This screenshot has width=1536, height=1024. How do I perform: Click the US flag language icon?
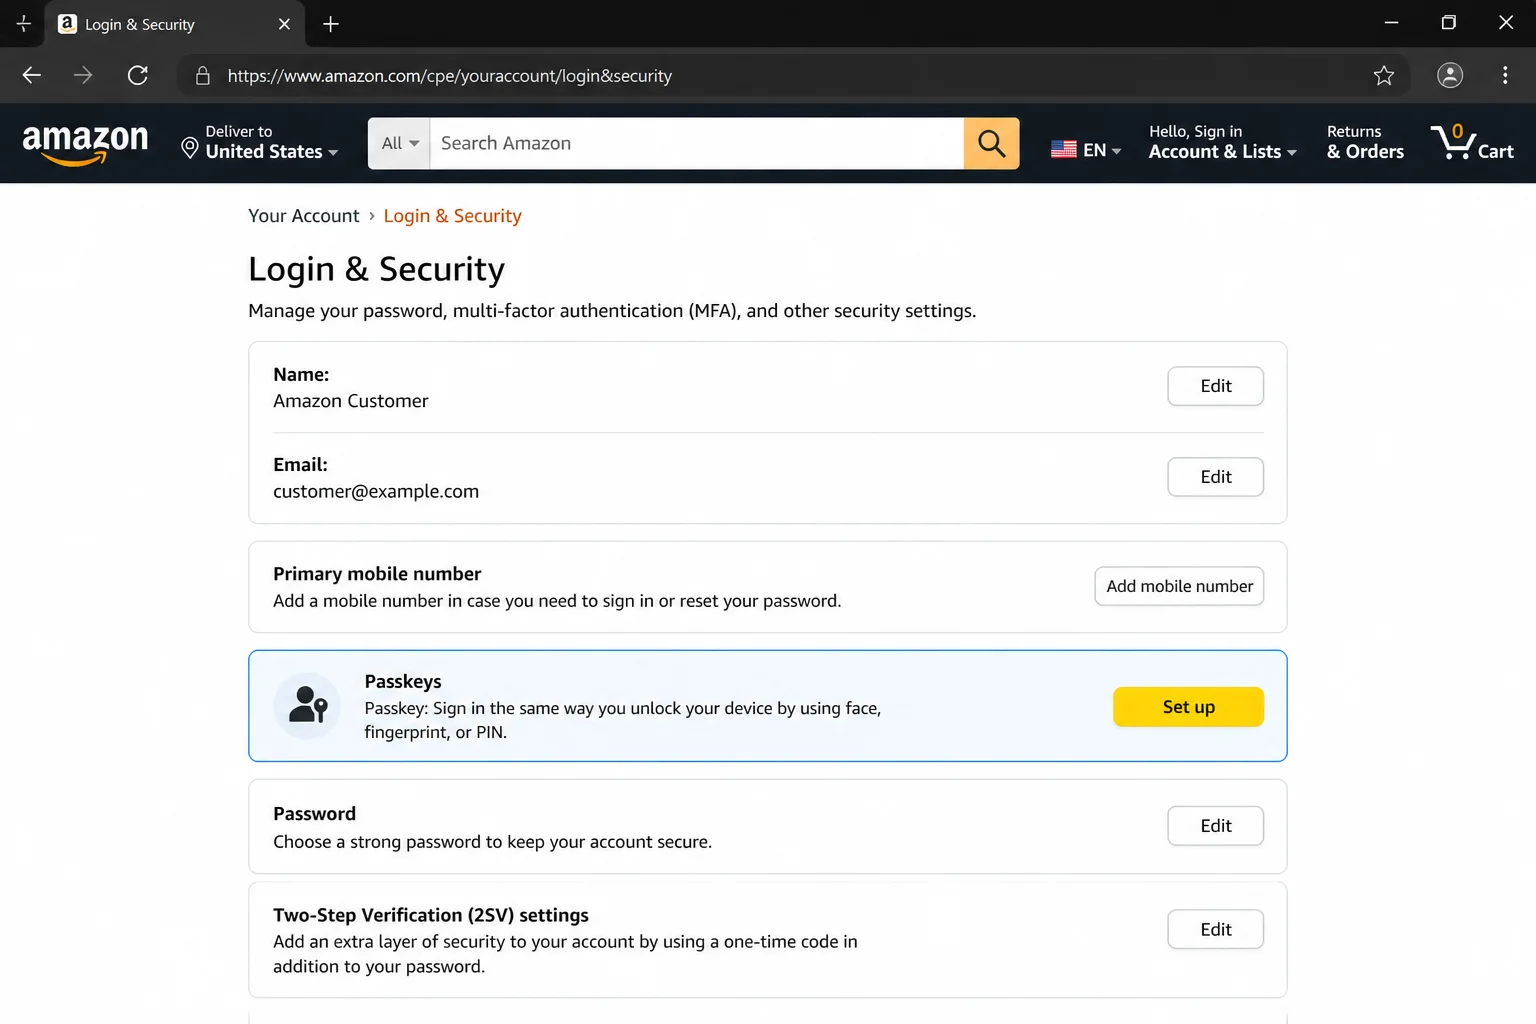point(1064,150)
